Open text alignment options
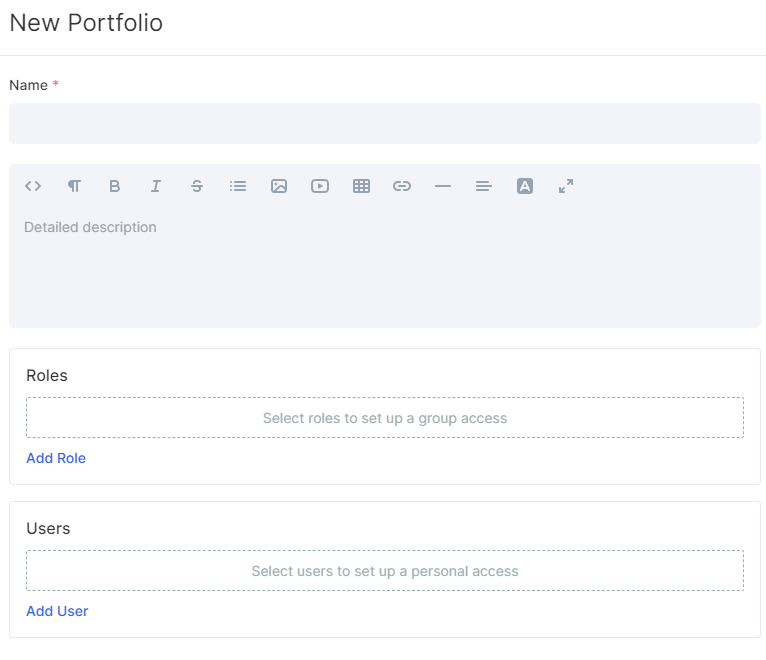This screenshot has height=660, width=766. click(484, 186)
